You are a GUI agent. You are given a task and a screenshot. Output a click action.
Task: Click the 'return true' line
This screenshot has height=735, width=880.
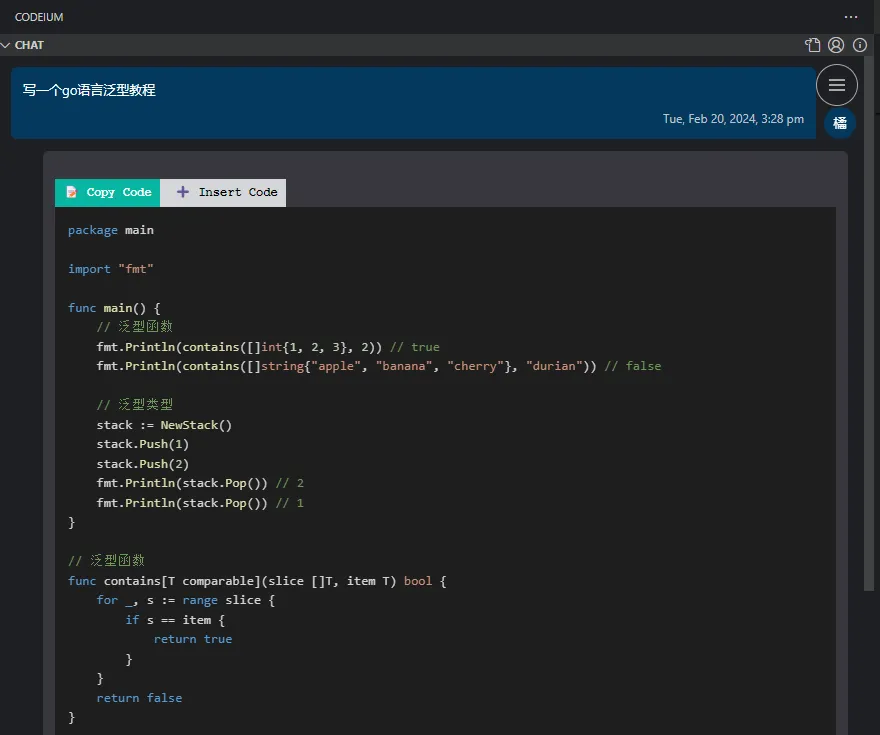[192, 639]
